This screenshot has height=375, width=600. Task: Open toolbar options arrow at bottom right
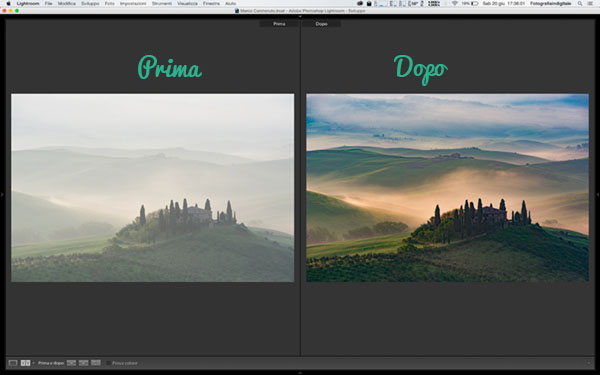click(x=589, y=363)
